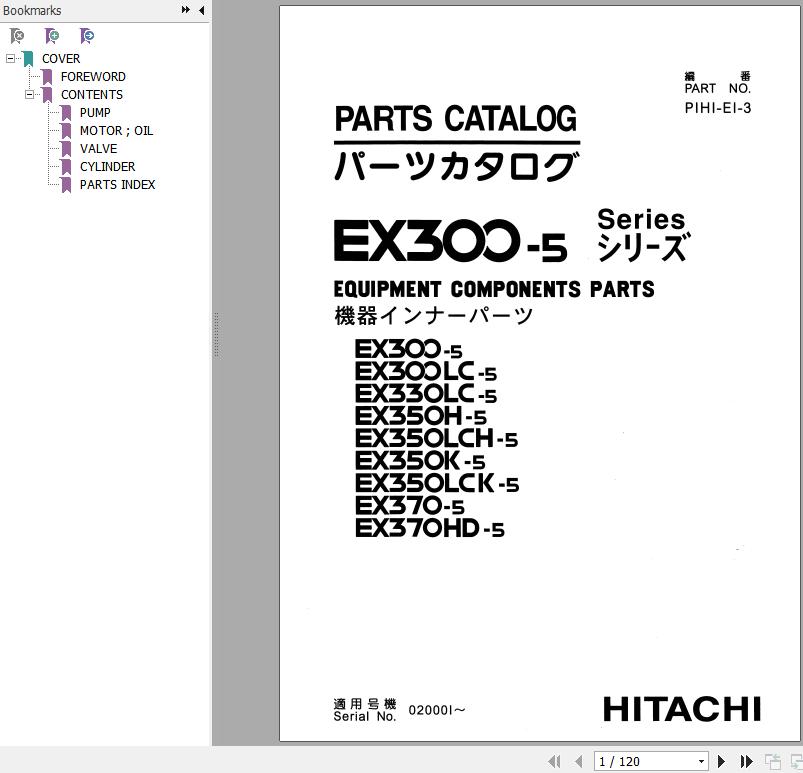The height and width of the screenshot is (773, 803).
Task: Click the Serial No. label on page
Action: 365,716
